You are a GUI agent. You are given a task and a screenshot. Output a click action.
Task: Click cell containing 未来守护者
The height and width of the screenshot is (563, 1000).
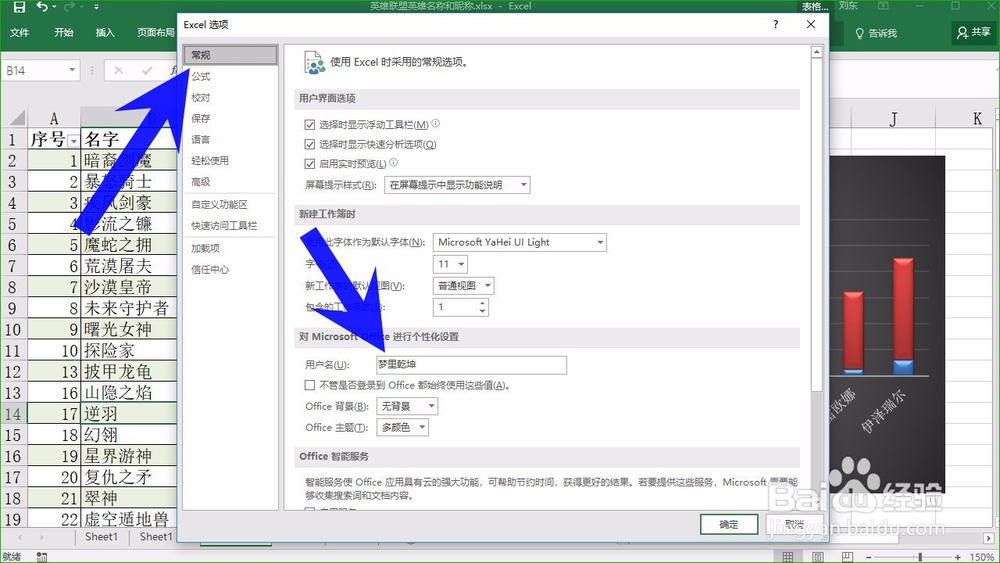point(129,309)
